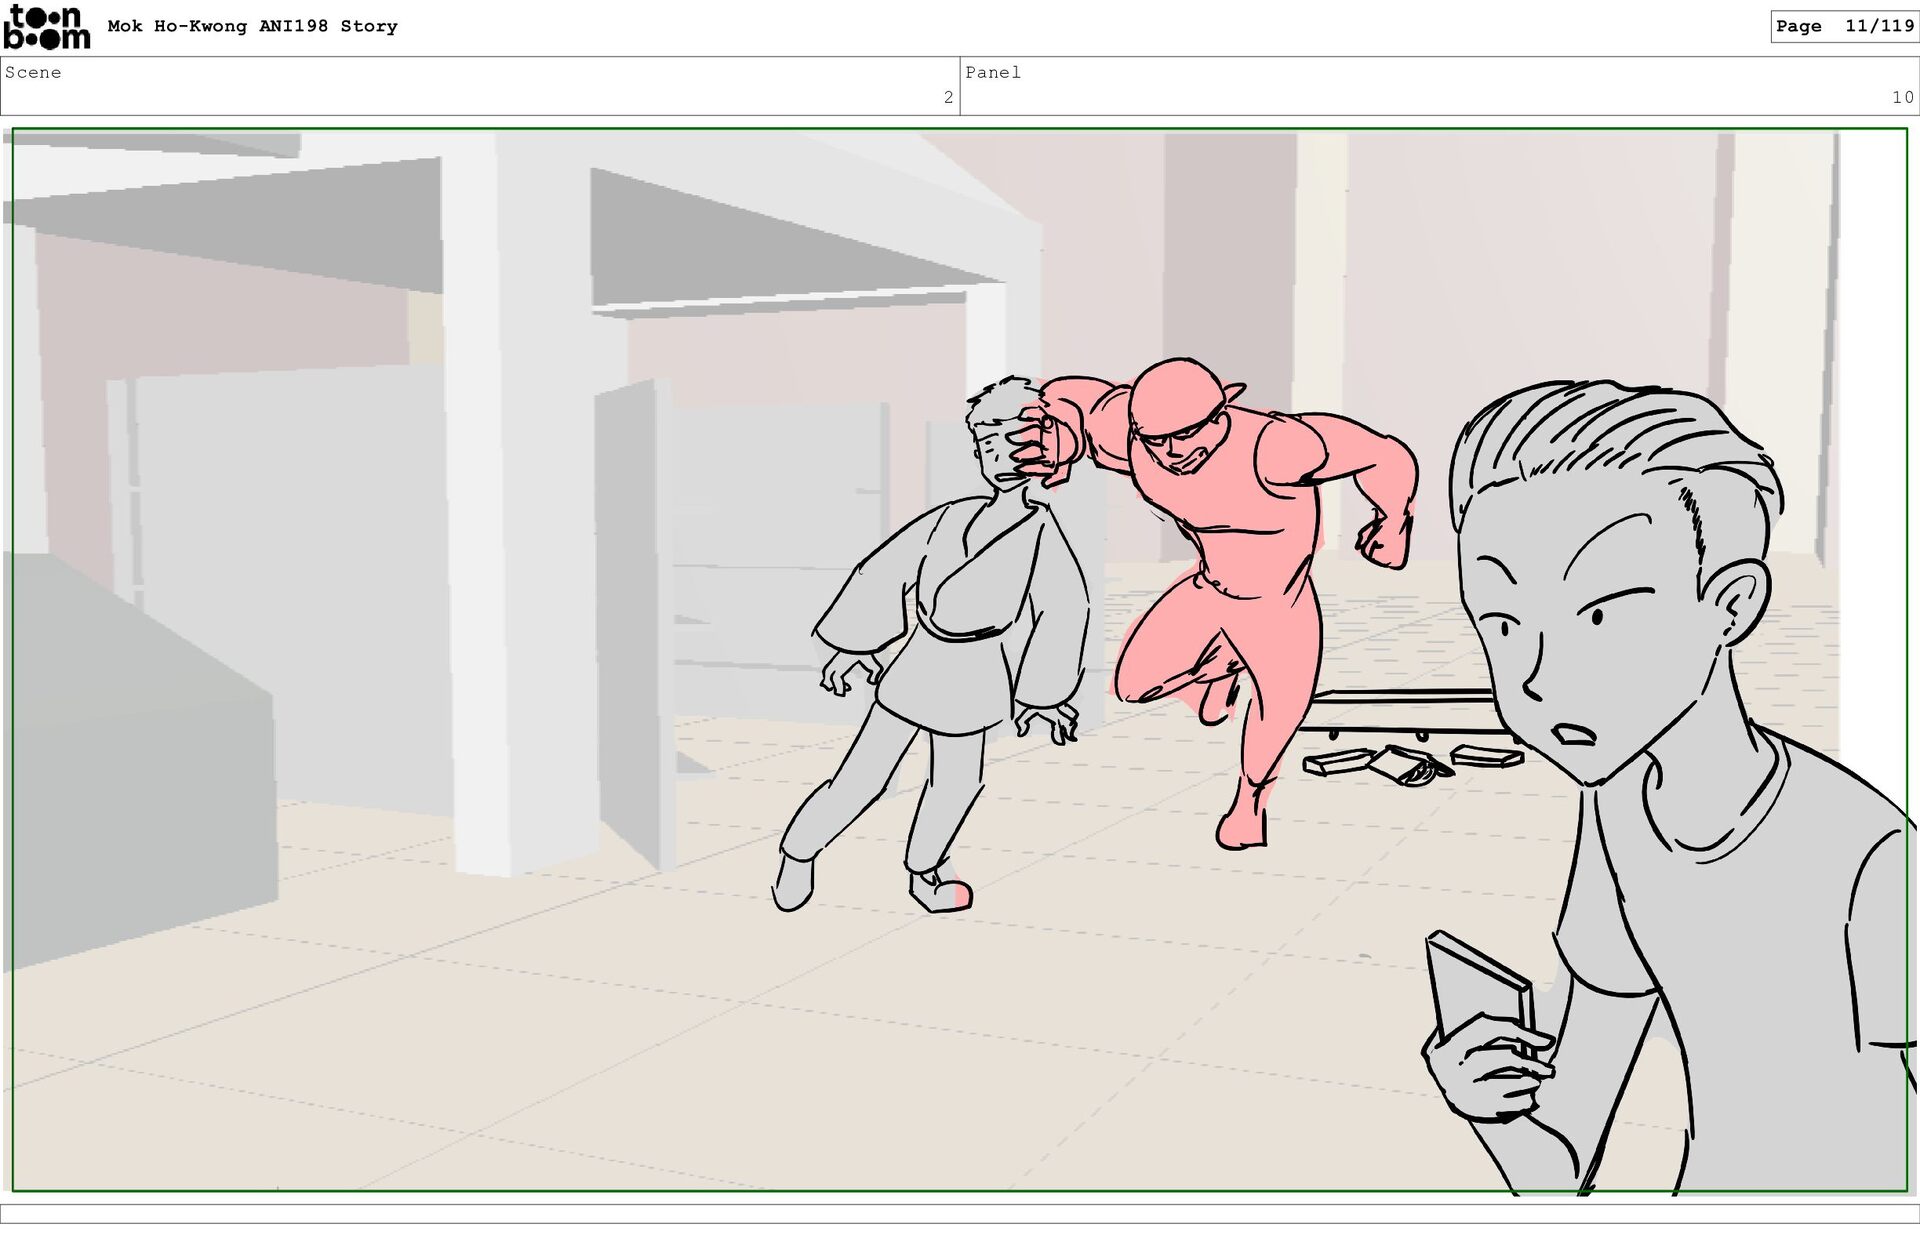Click the Page 11/119 indicator box
This screenshot has height=1242, width=1920.
click(1843, 27)
